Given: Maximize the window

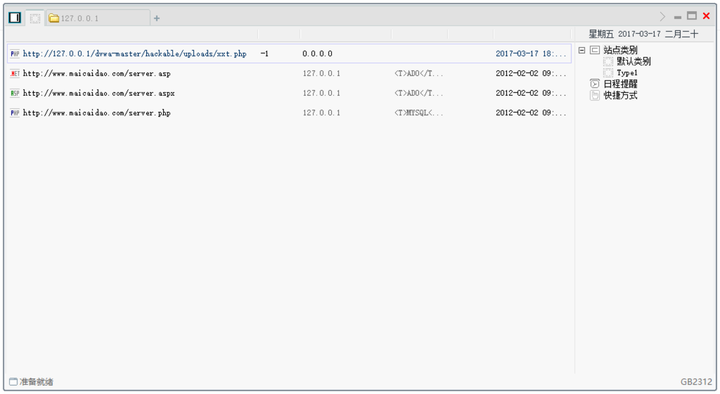Looking at the screenshot, I should point(692,16).
